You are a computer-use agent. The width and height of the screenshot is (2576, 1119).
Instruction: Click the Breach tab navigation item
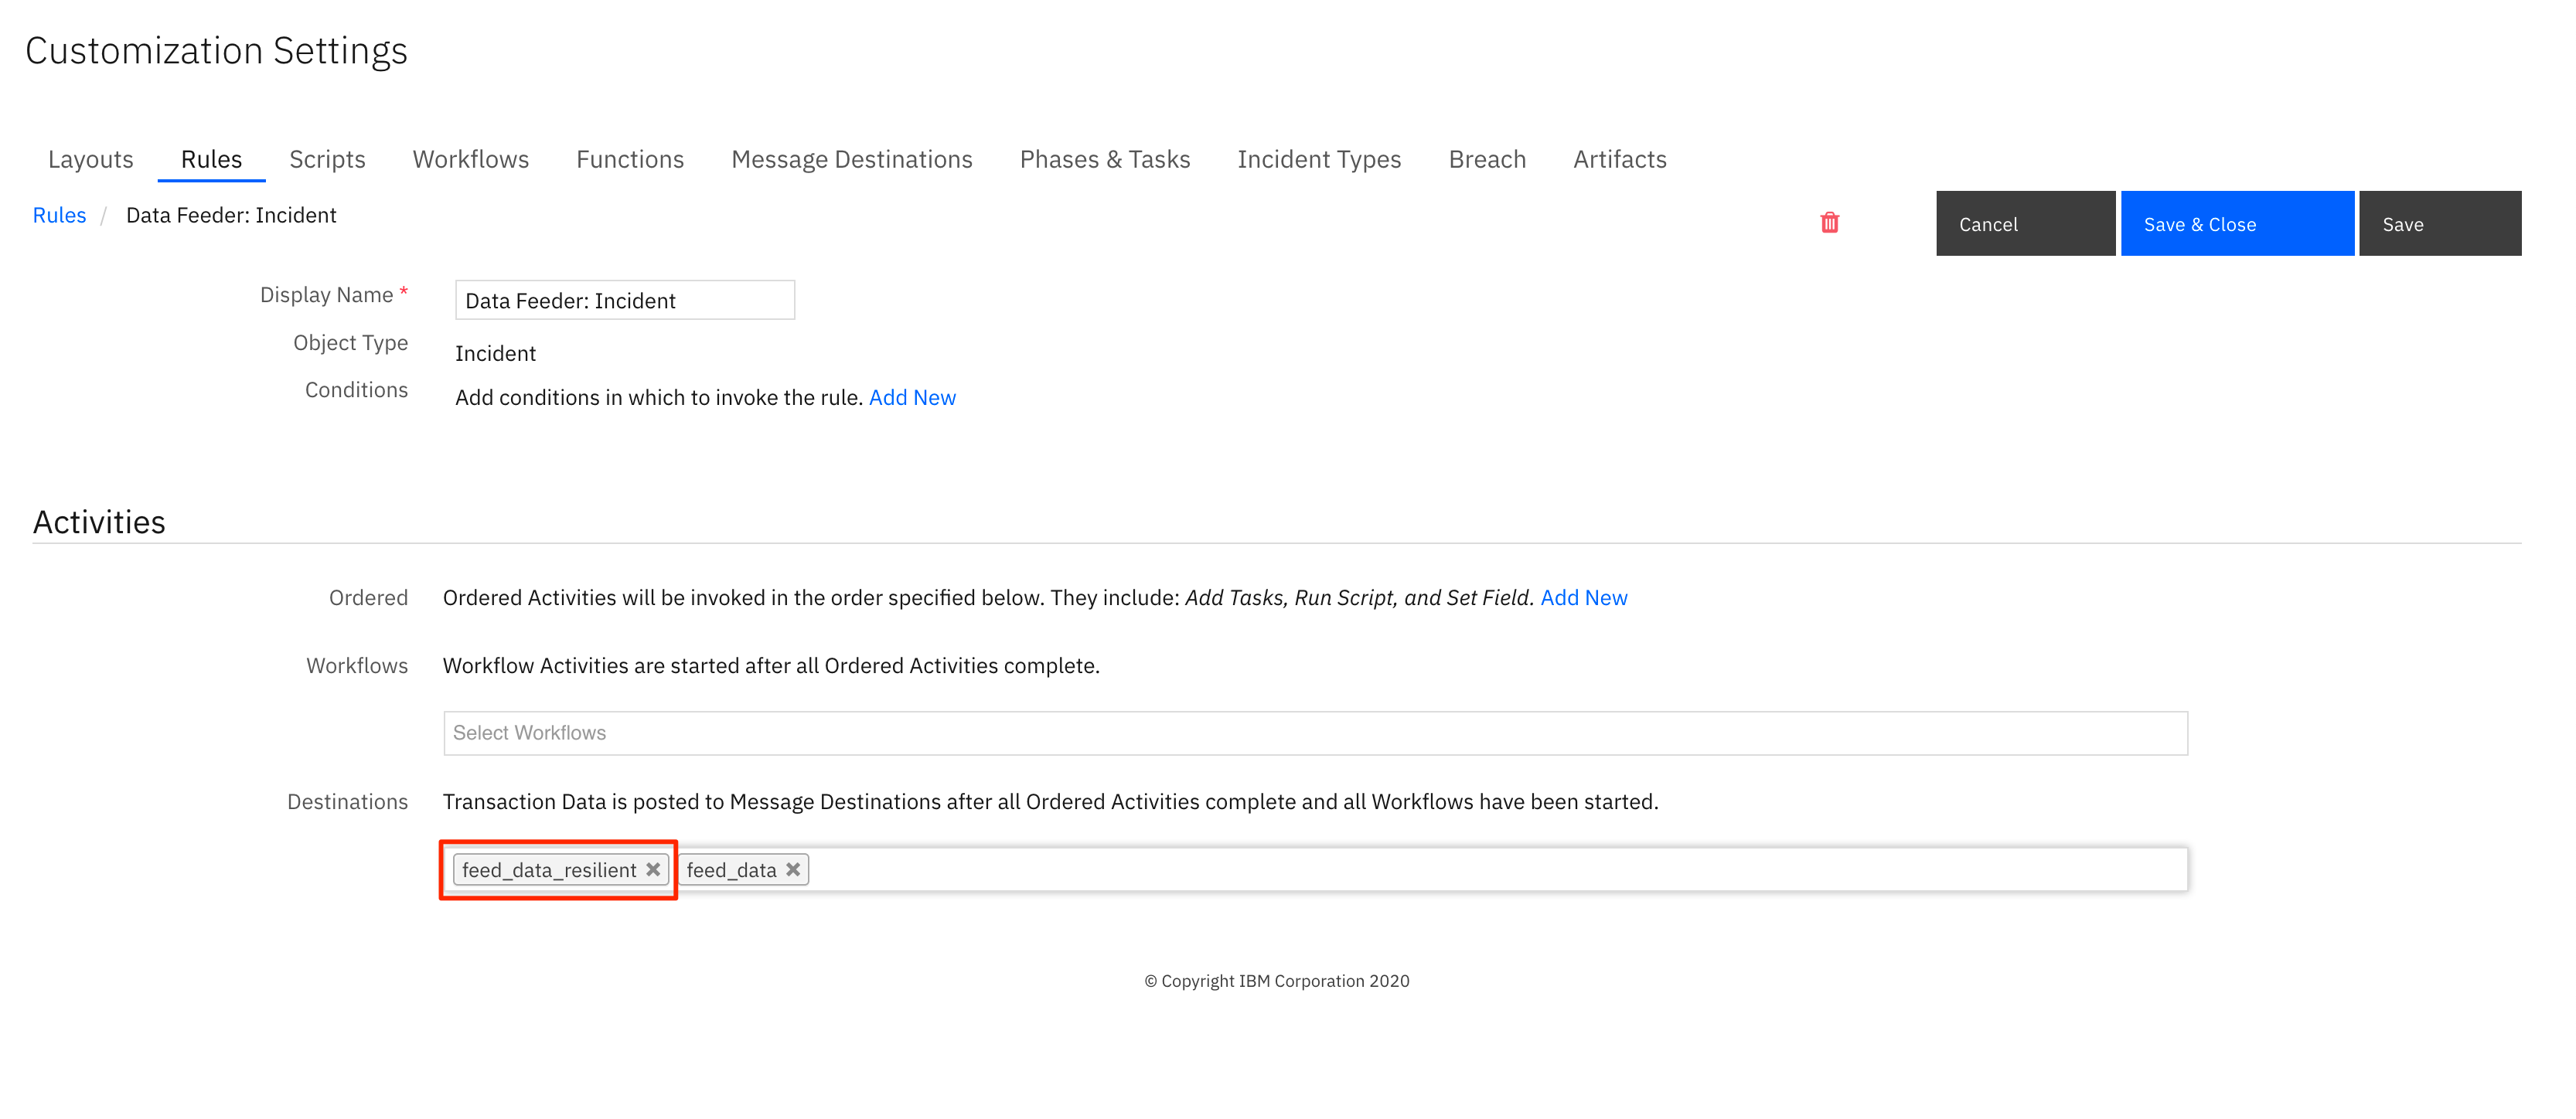click(x=1488, y=158)
